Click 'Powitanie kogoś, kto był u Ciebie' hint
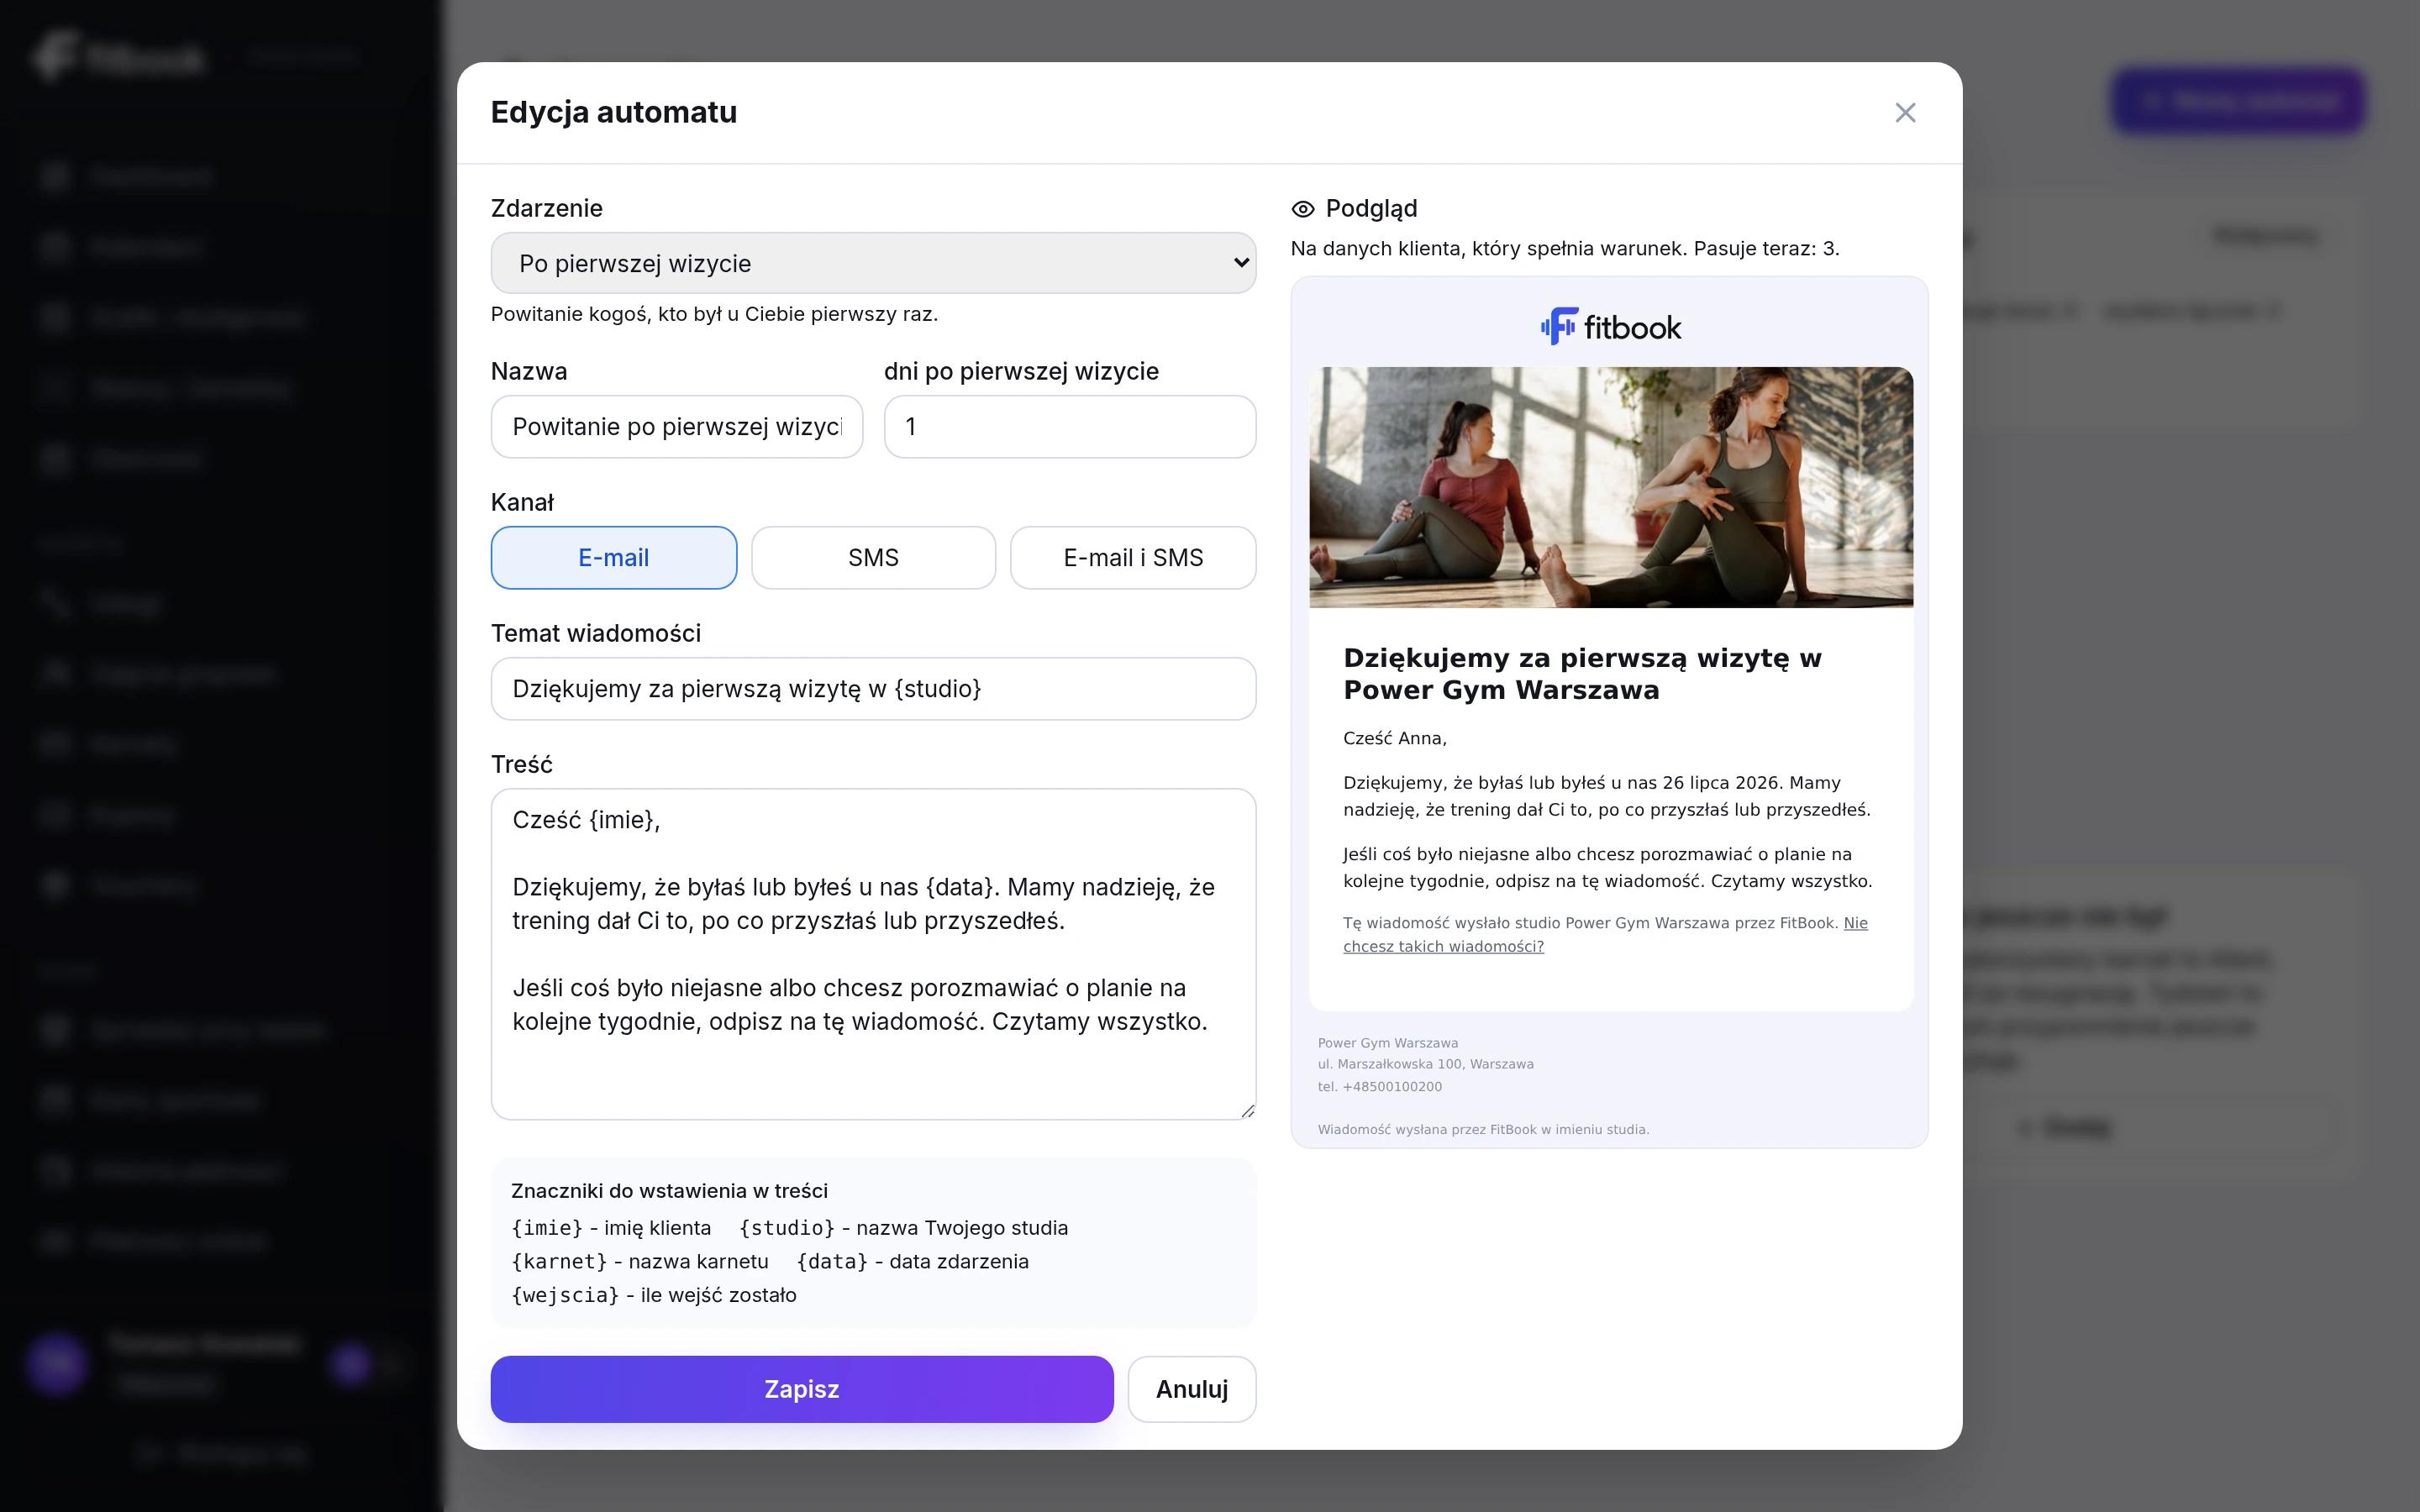 714,314
